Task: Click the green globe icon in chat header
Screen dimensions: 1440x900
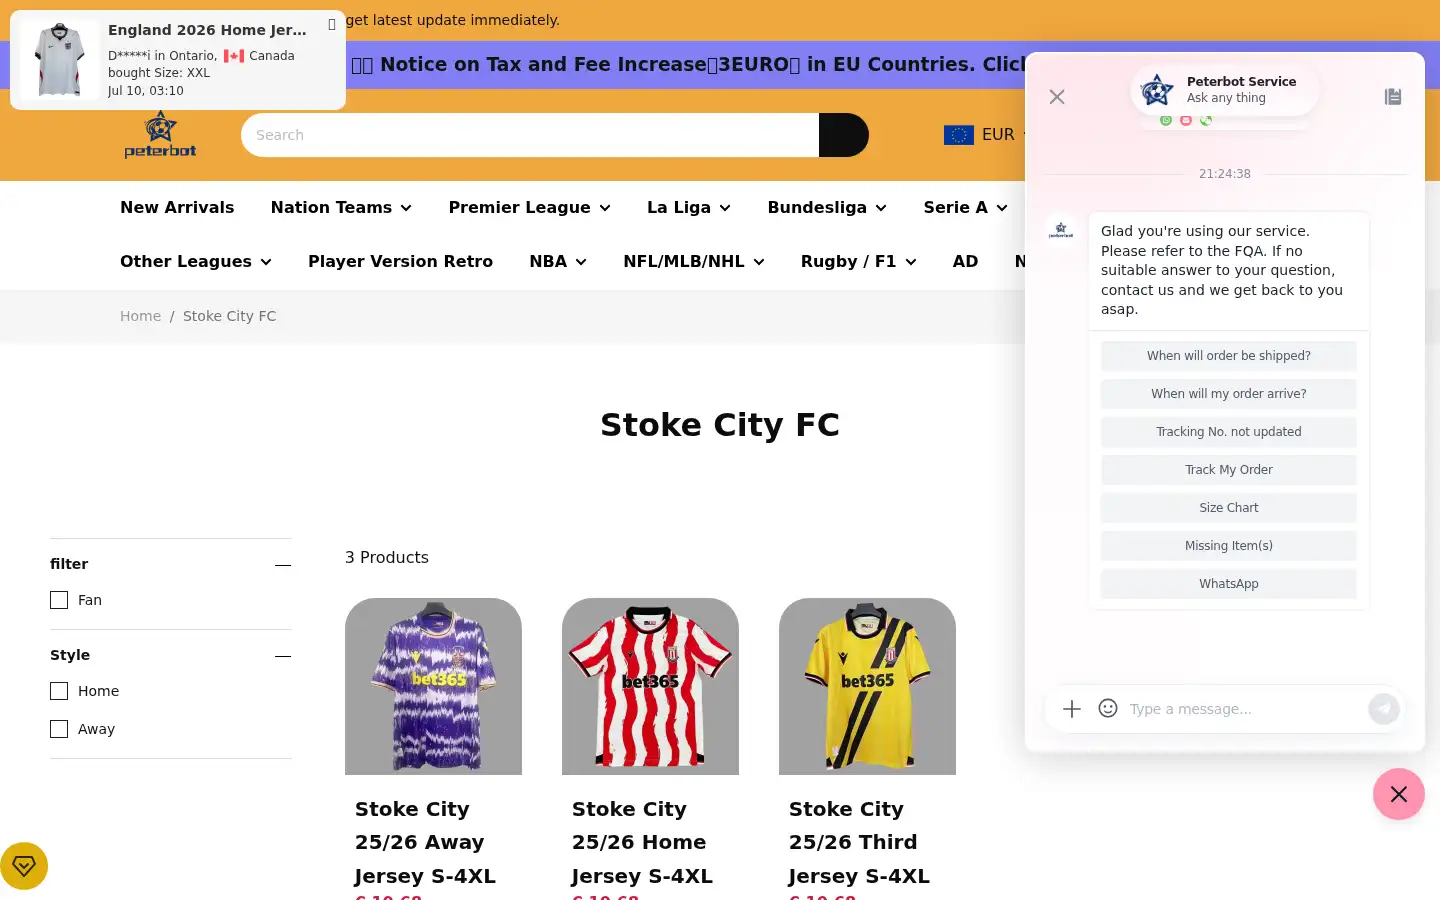Action: [1206, 120]
